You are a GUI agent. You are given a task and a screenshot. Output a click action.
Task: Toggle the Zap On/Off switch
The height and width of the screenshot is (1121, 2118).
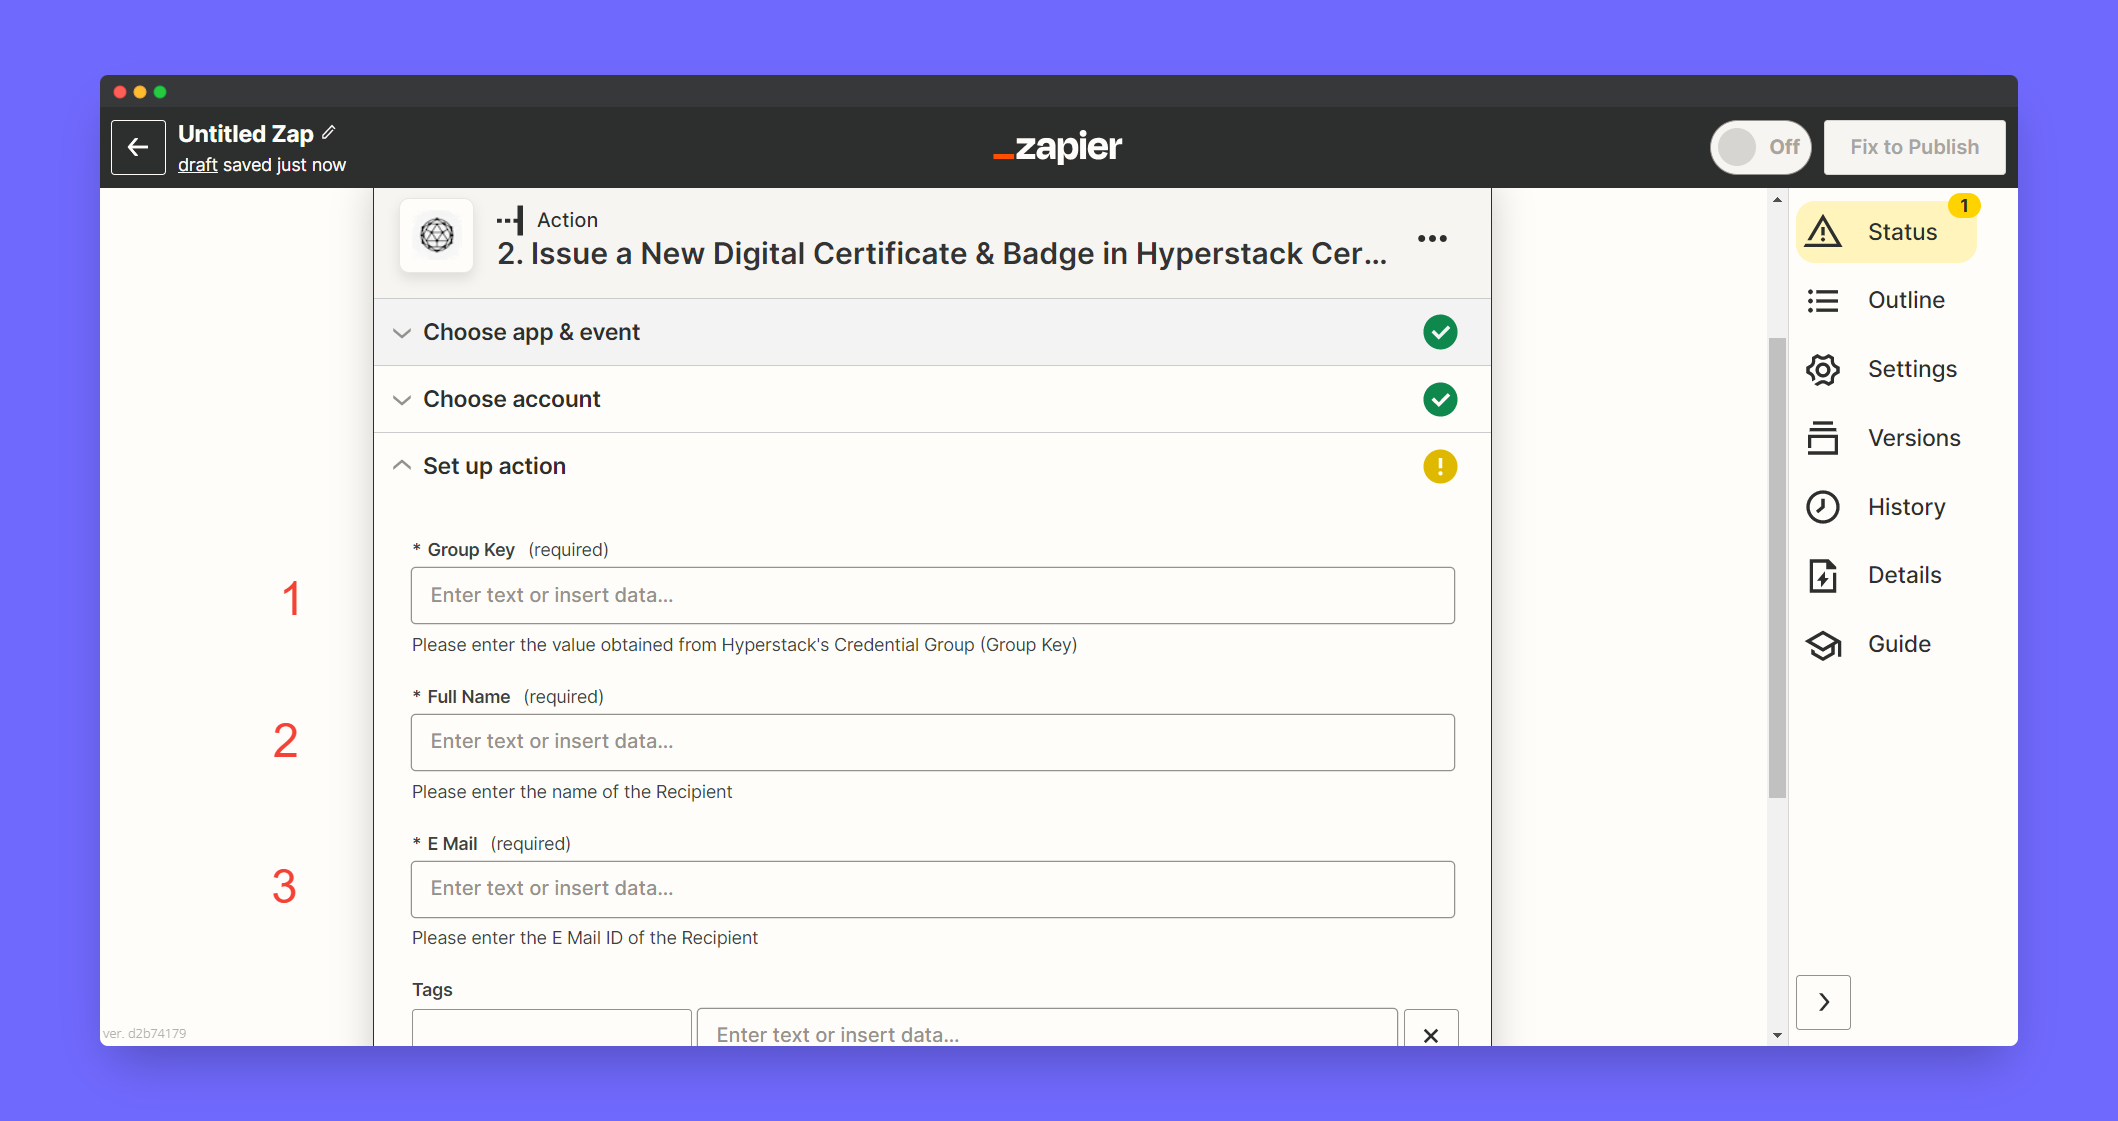pyautogui.click(x=1760, y=148)
